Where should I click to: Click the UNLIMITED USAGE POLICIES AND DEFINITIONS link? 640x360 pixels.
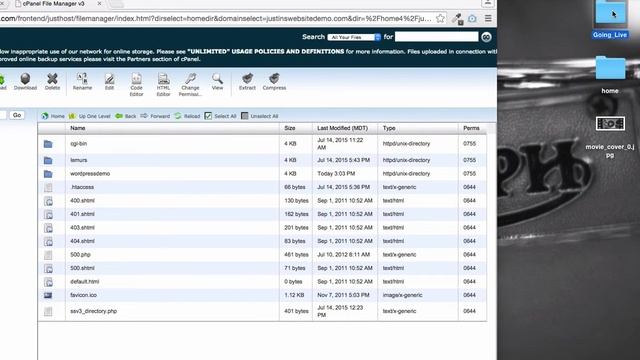tap(266, 51)
